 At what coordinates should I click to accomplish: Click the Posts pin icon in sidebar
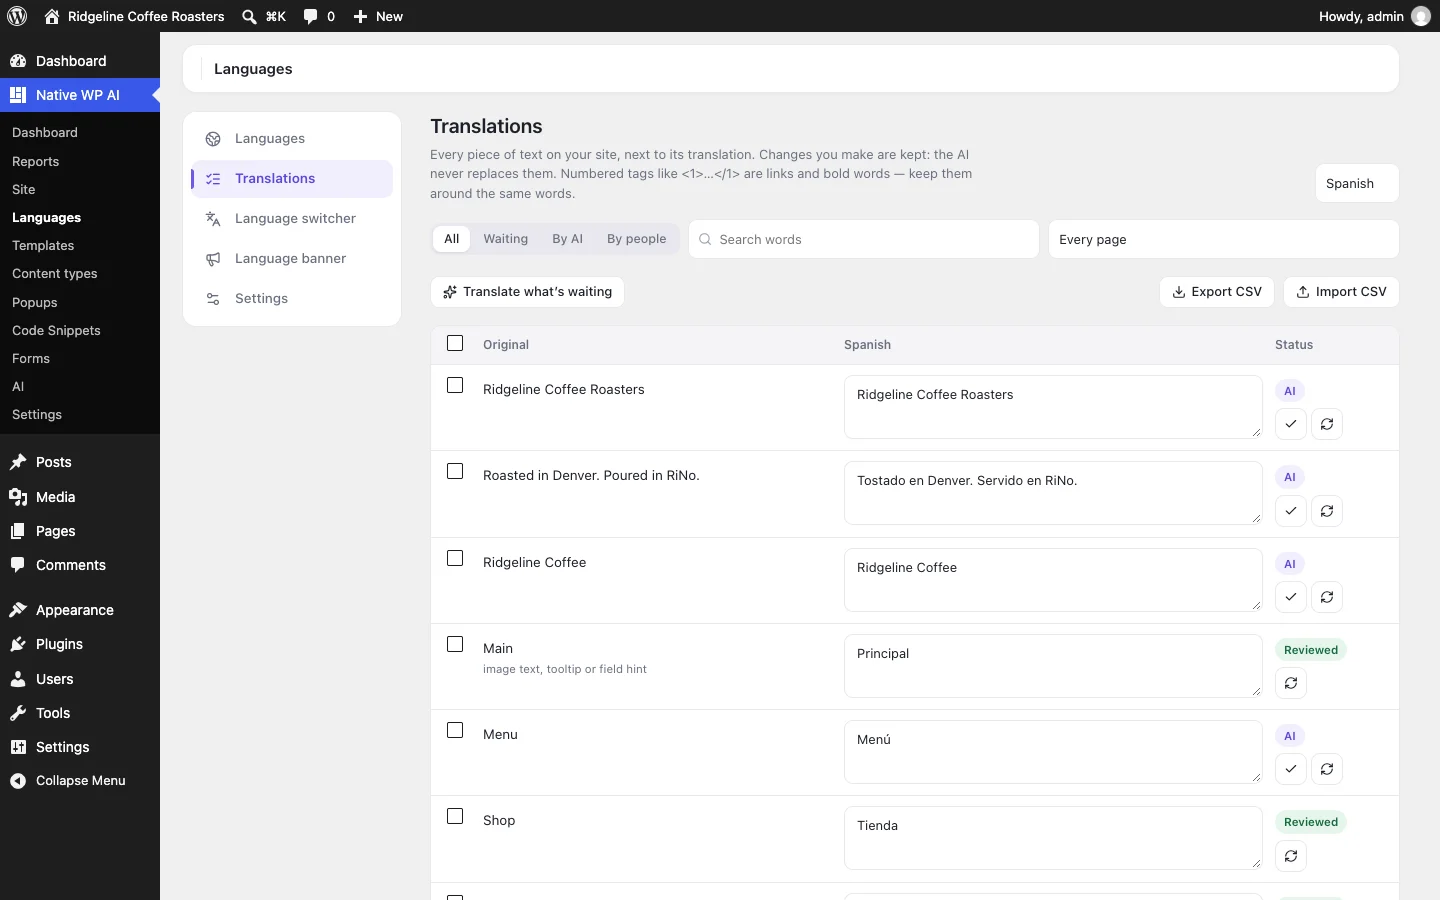[x=18, y=462]
